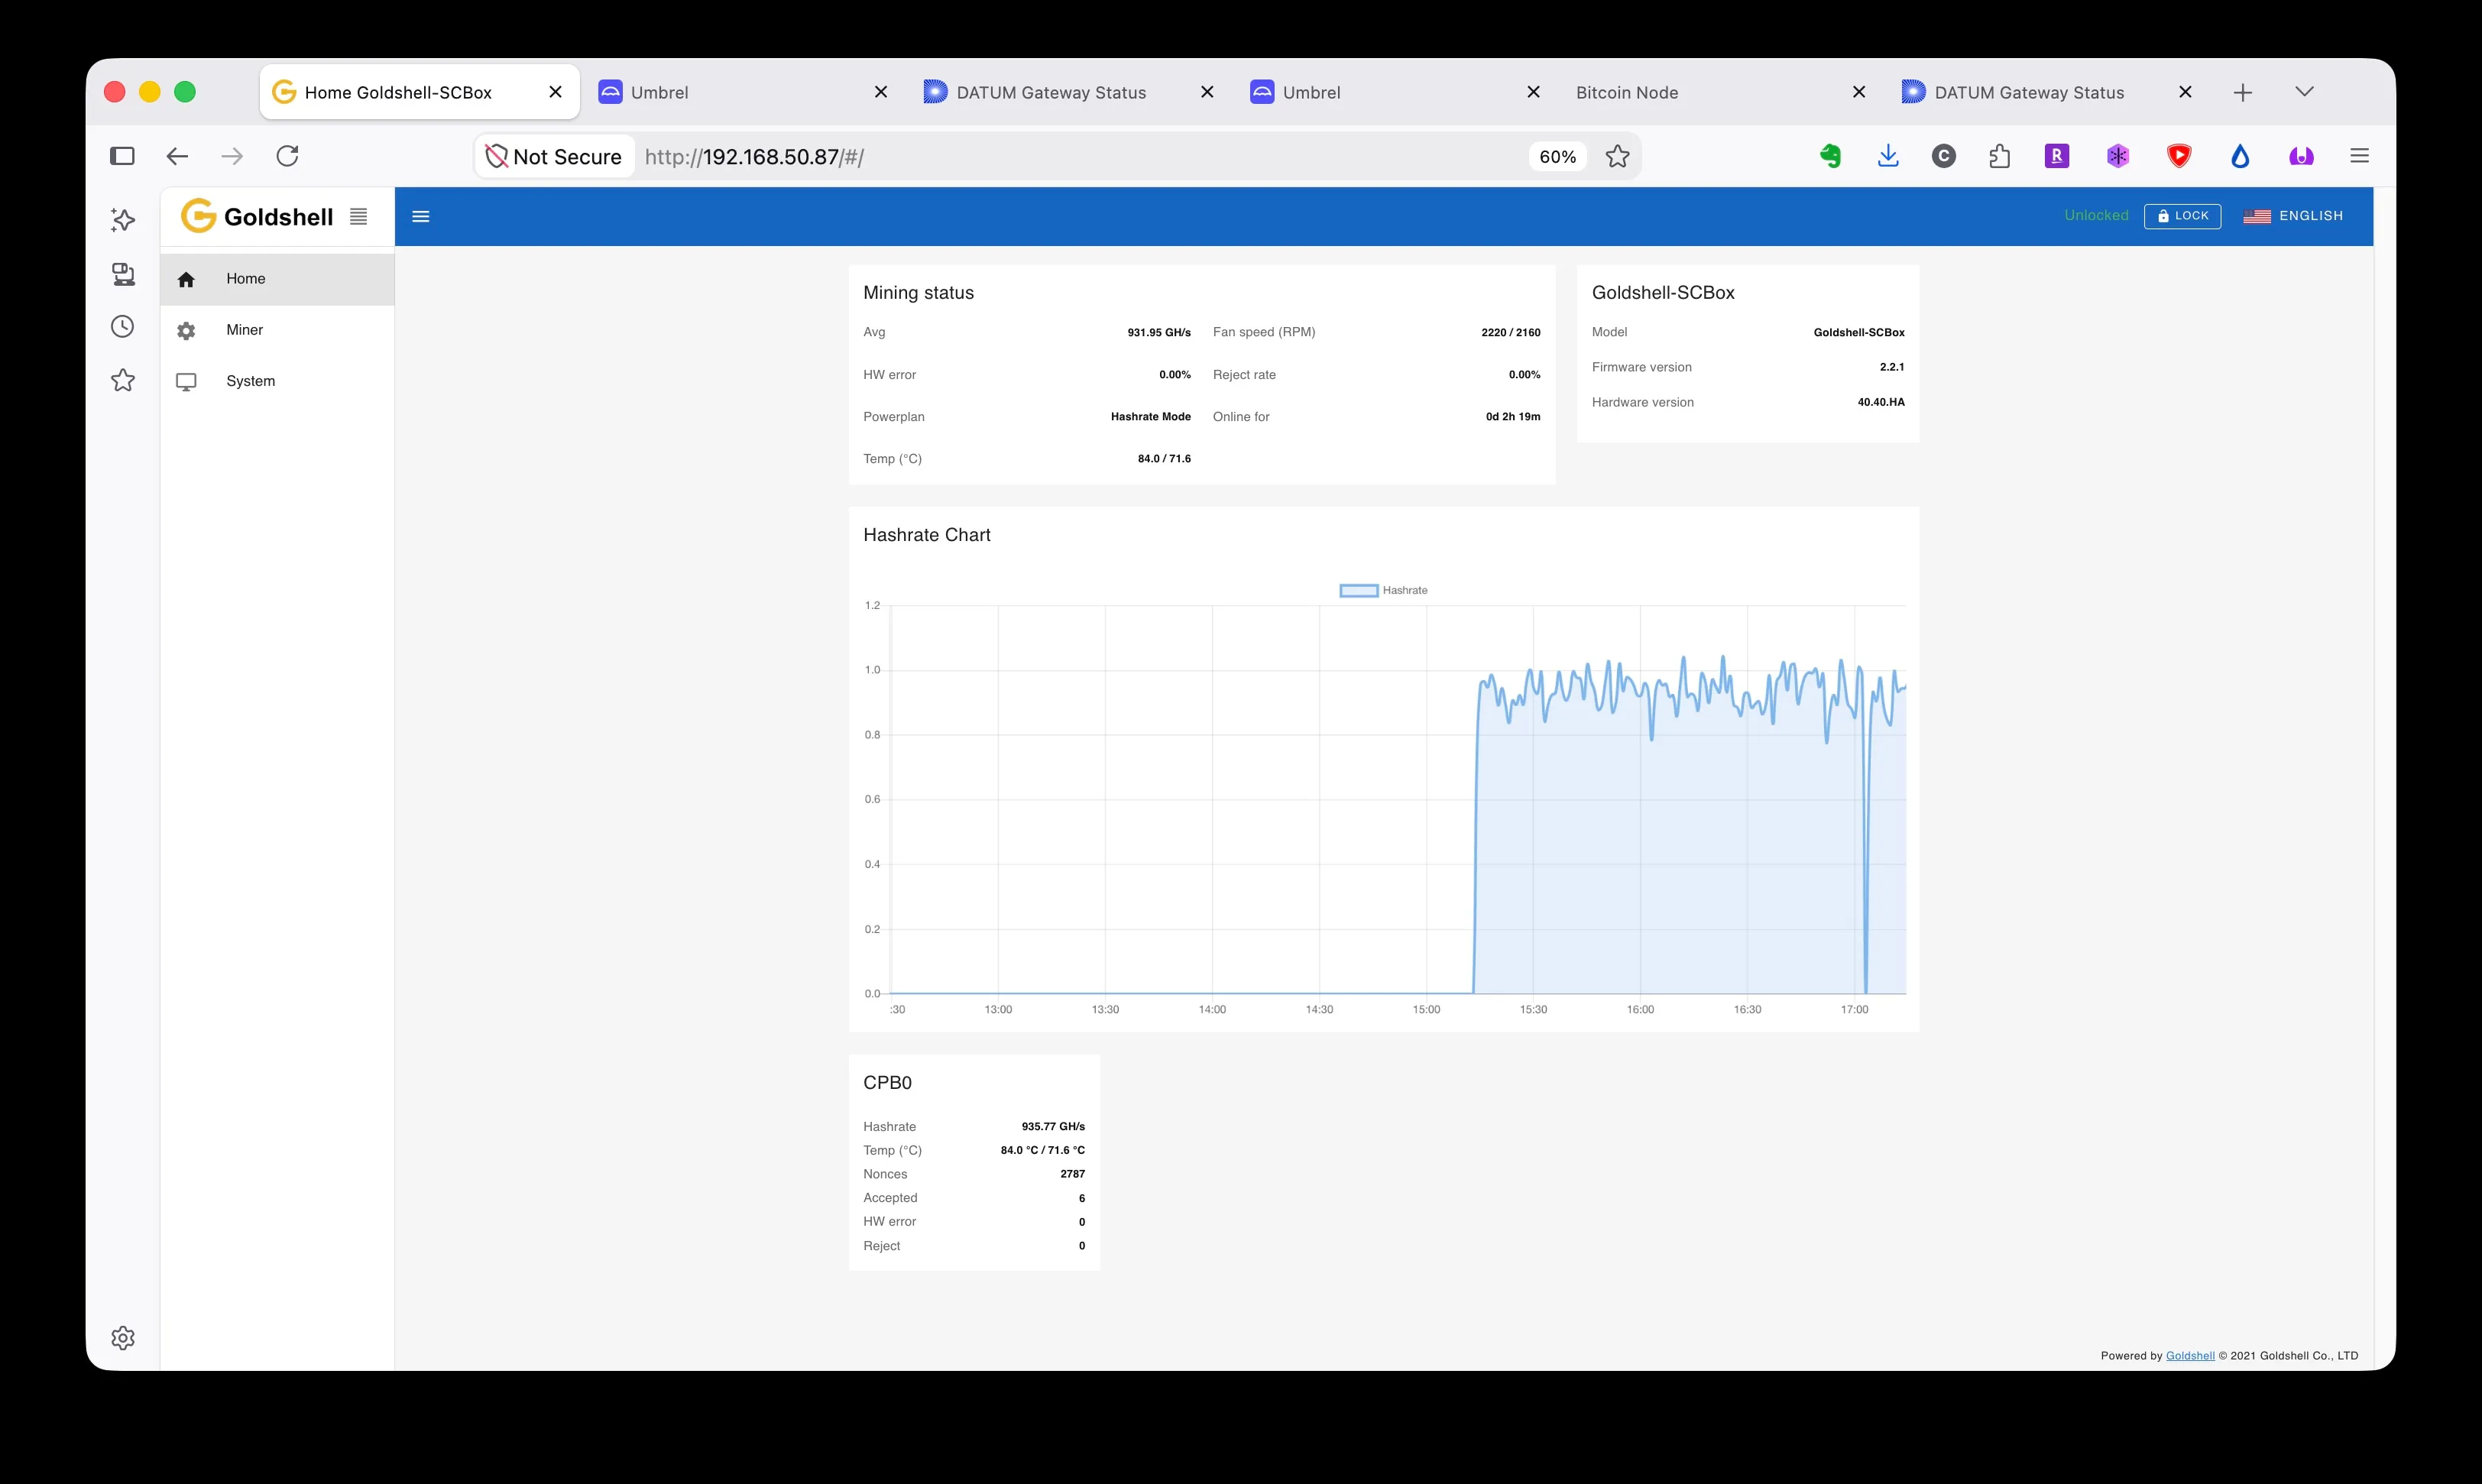Viewport: 2482px width, 1484px height.
Task: Click the Unlocked status text
Action: (2096, 216)
